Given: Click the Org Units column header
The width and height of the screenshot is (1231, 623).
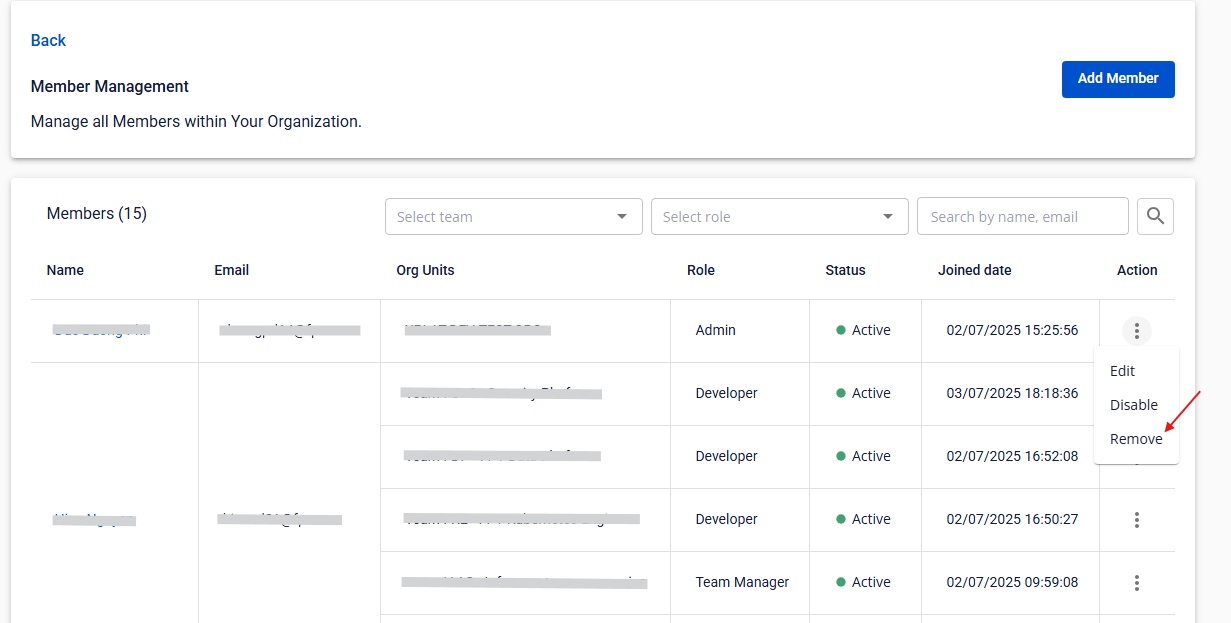Looking at the screenshot, I should 425,270.
